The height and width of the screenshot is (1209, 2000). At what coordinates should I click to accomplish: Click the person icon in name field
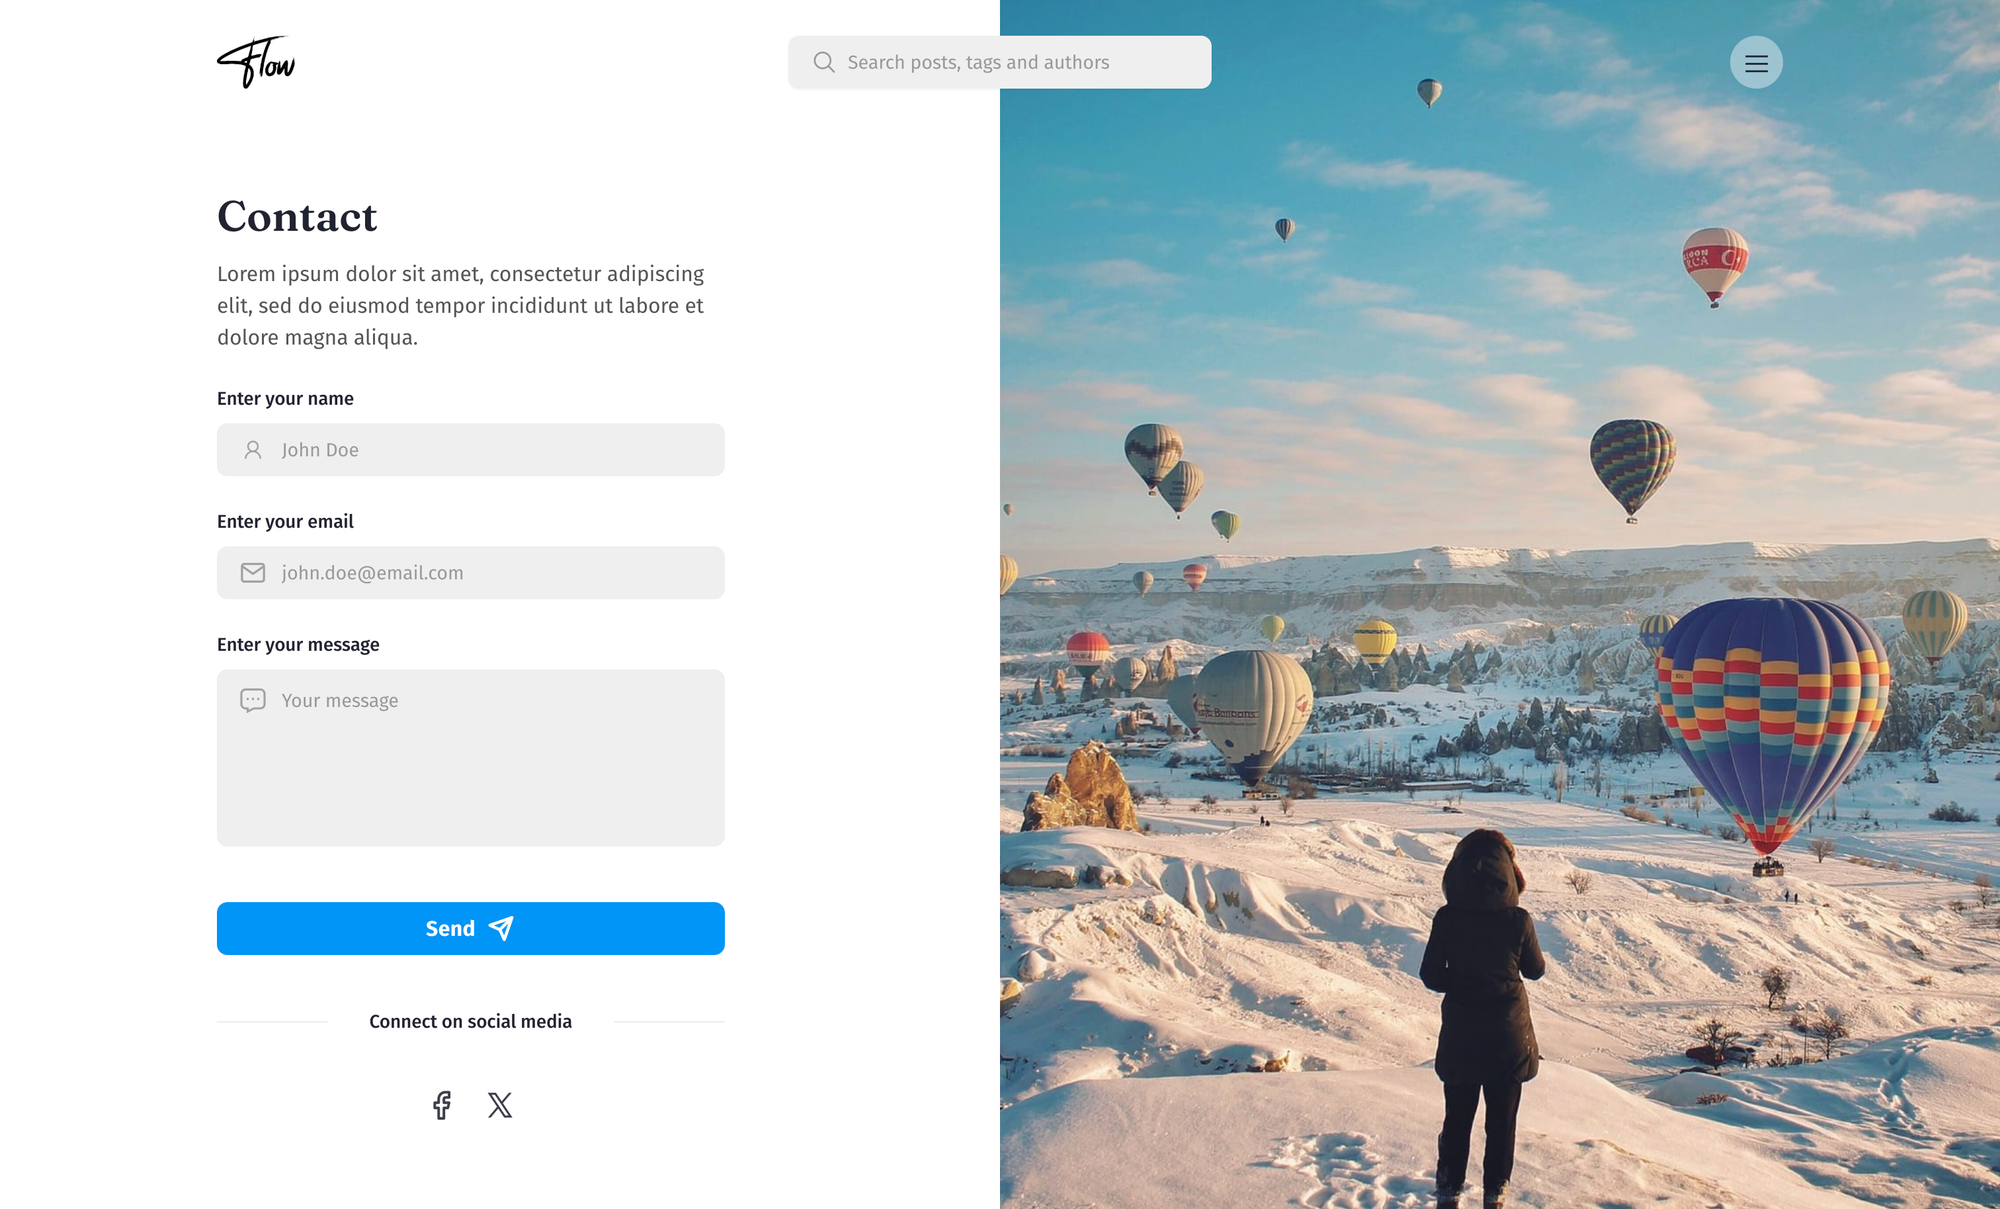pyautogui.click(x=253, y=450)
